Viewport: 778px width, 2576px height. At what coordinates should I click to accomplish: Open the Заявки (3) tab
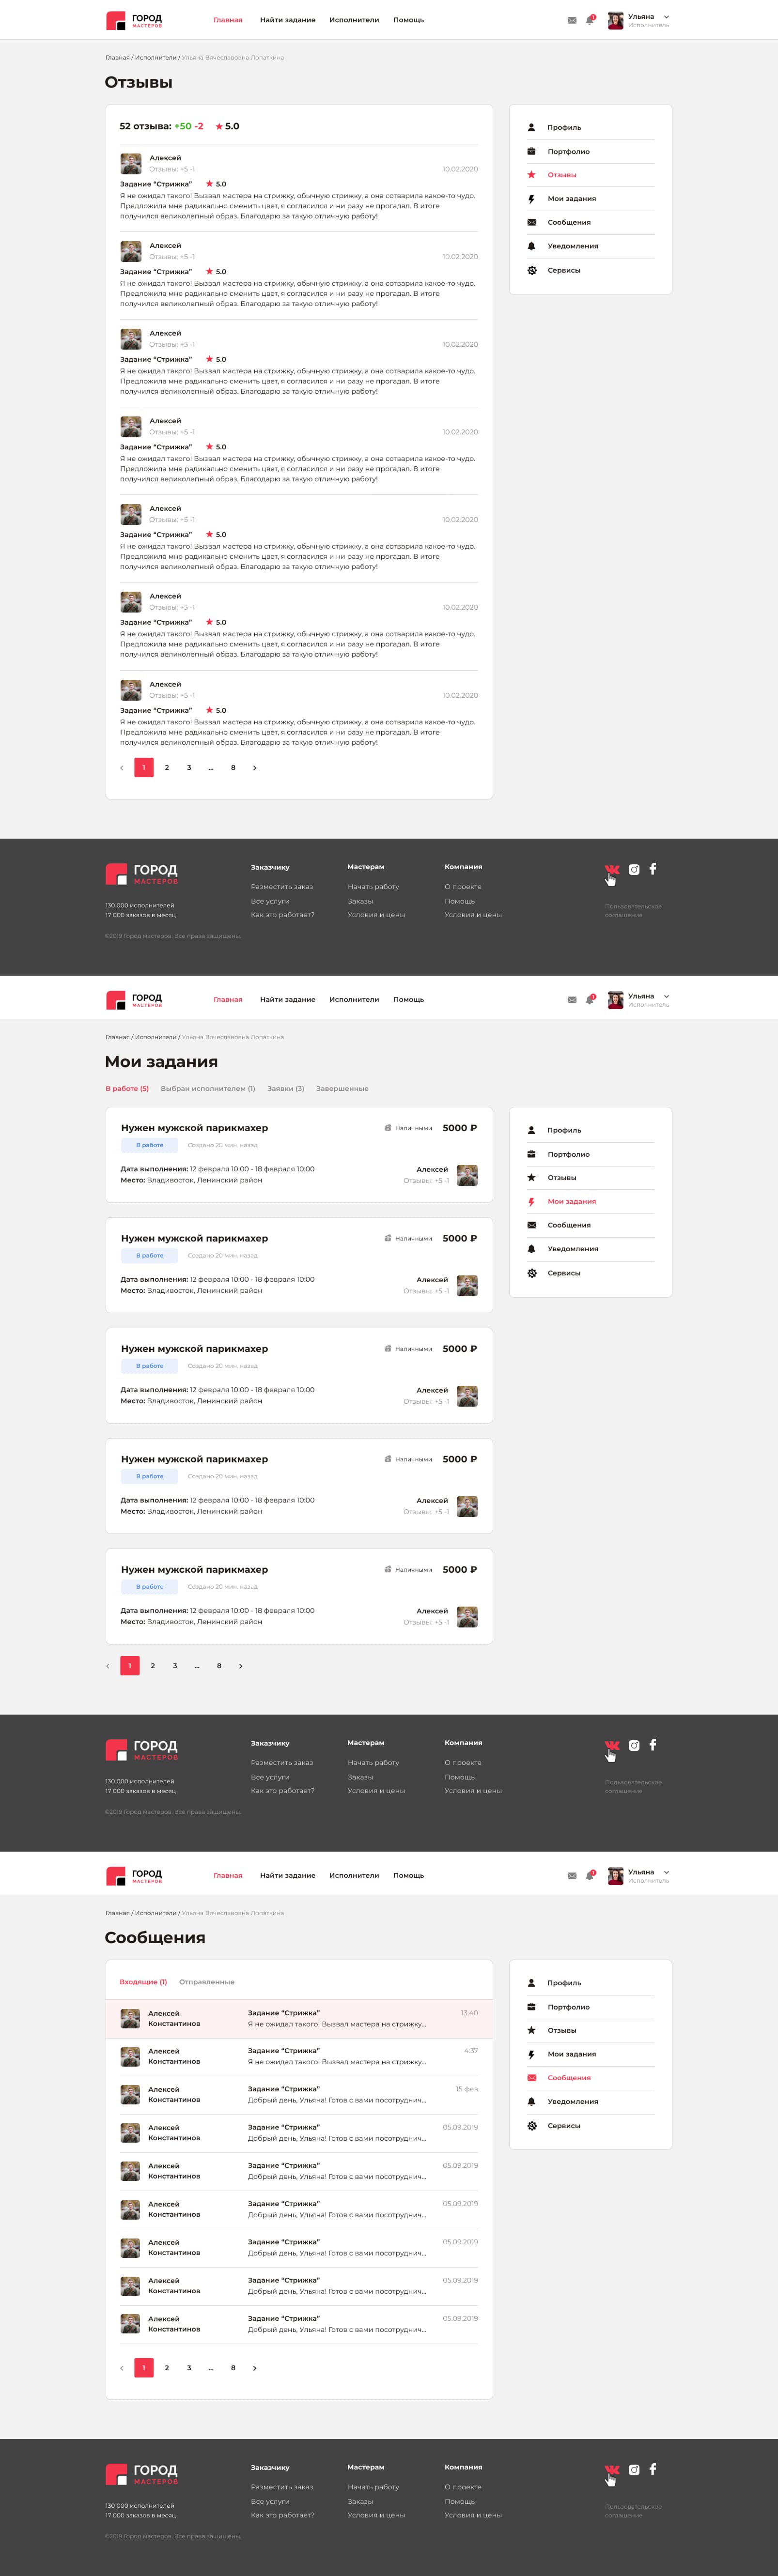point(285,1089)
